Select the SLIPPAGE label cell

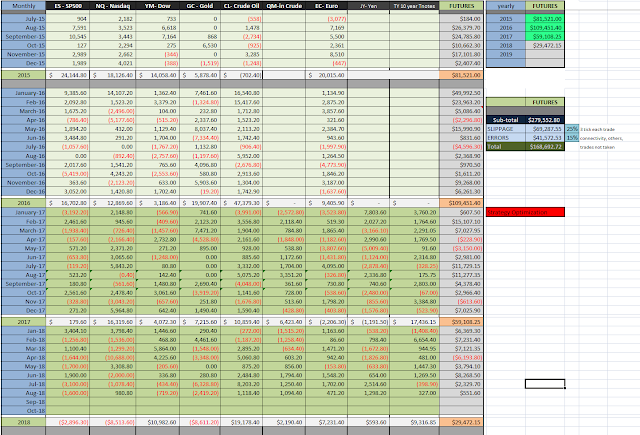[x=506, y=129]
